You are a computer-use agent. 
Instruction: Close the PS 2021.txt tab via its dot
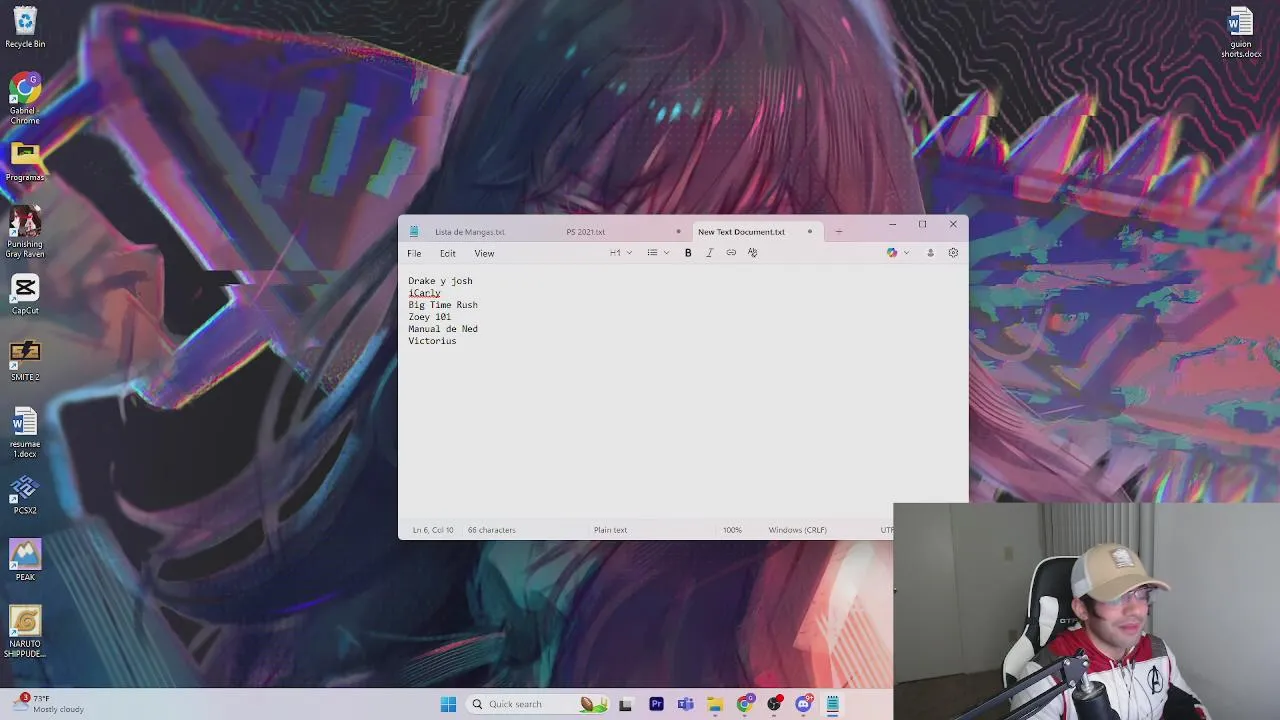tap(678, 232)
